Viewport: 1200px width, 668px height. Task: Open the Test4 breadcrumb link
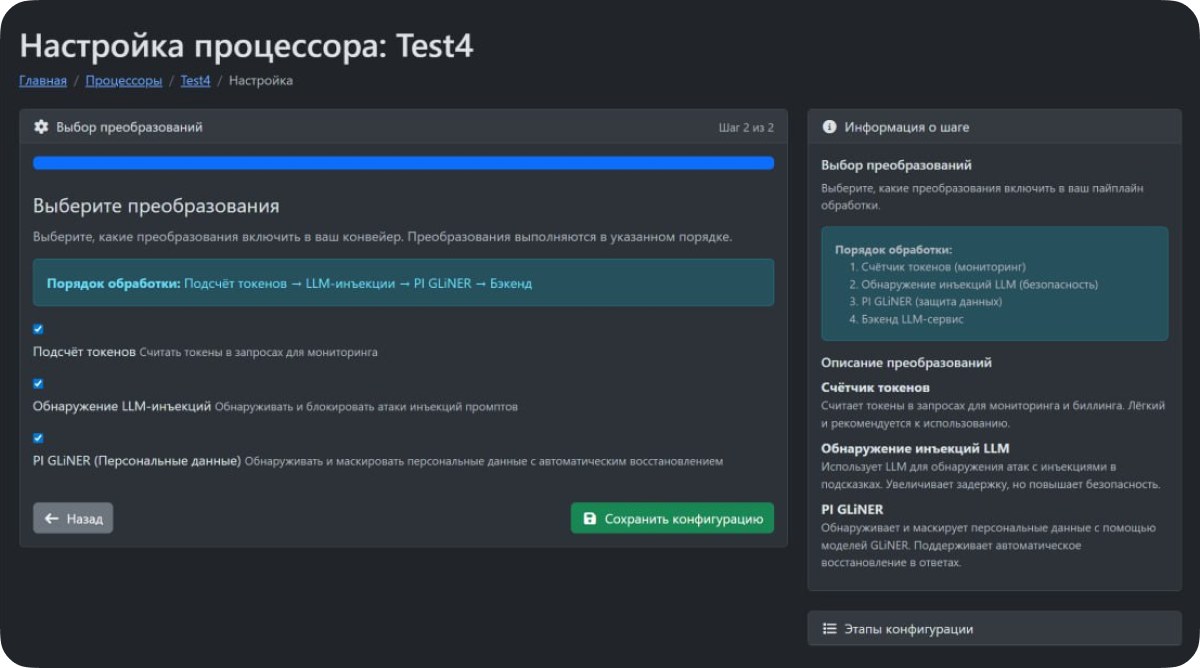pos(195,81)
